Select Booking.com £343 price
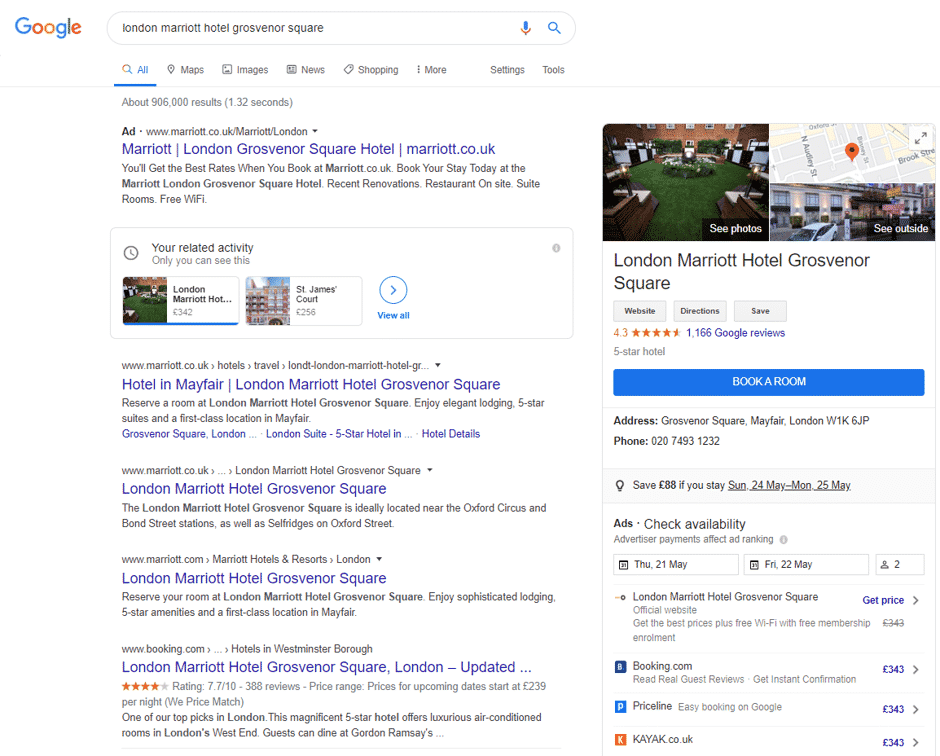Image resolution: width=940 pixels, height=756 pixels. [x=893, y=670]
